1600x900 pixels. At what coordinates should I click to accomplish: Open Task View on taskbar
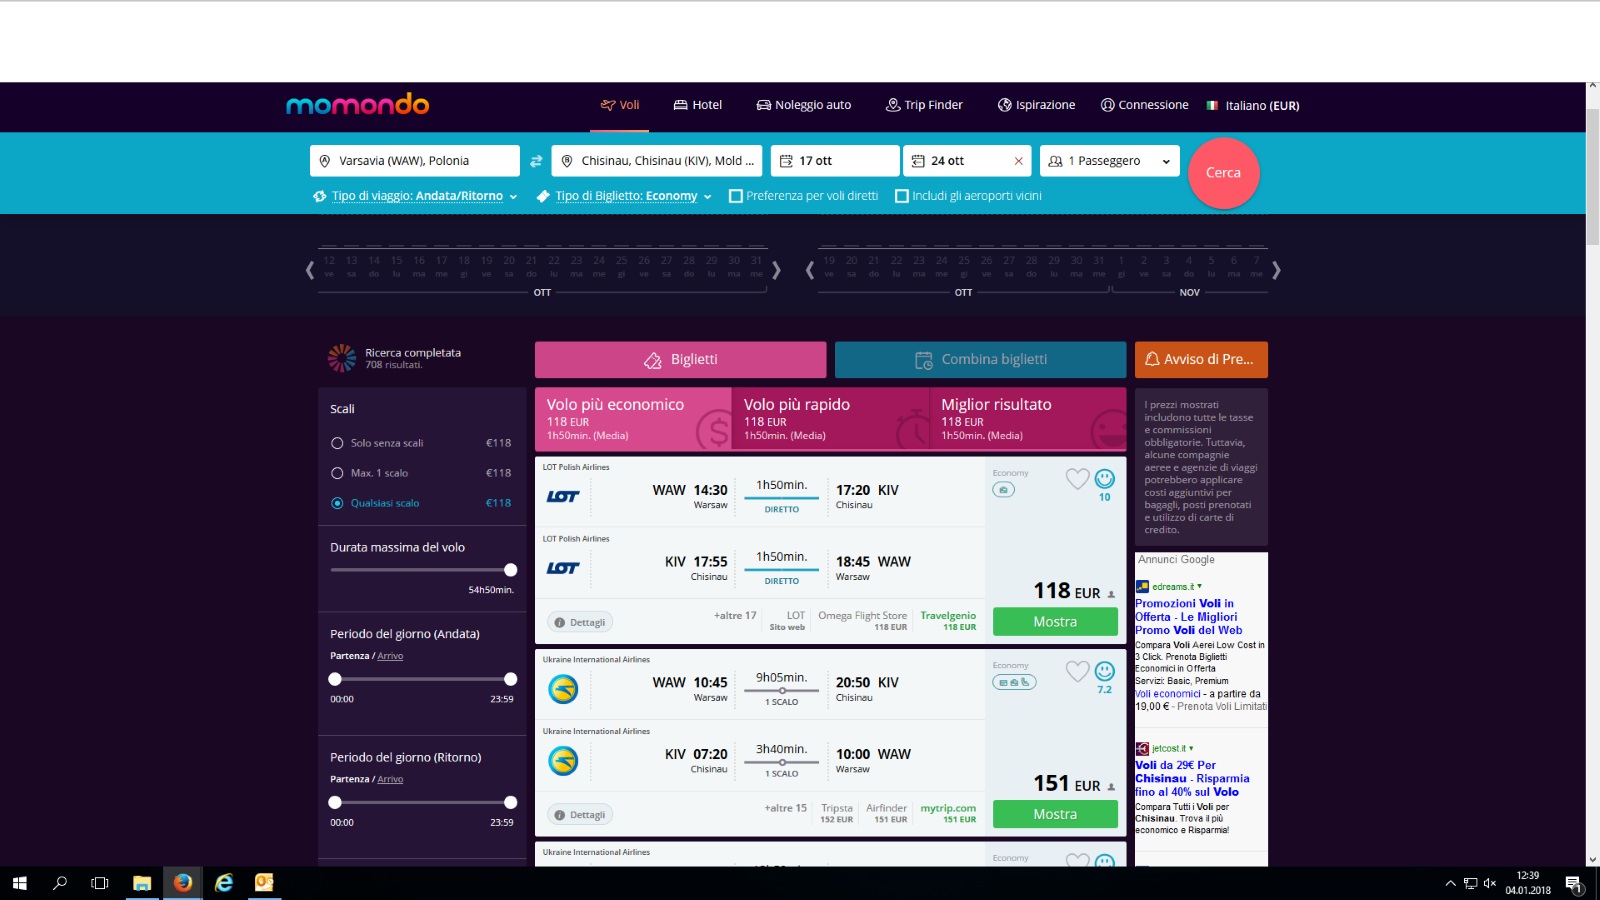pos(100,883)
